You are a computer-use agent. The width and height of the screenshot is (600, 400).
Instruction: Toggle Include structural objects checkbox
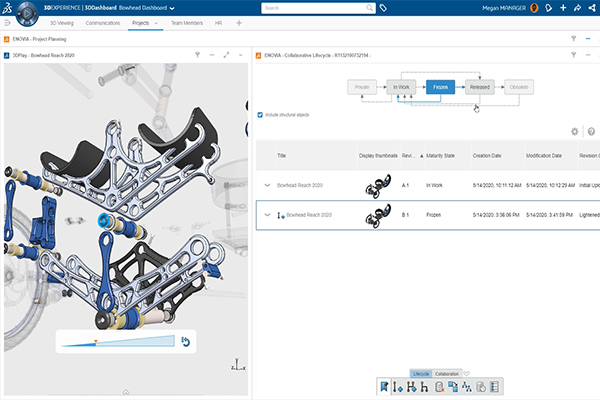261,114
